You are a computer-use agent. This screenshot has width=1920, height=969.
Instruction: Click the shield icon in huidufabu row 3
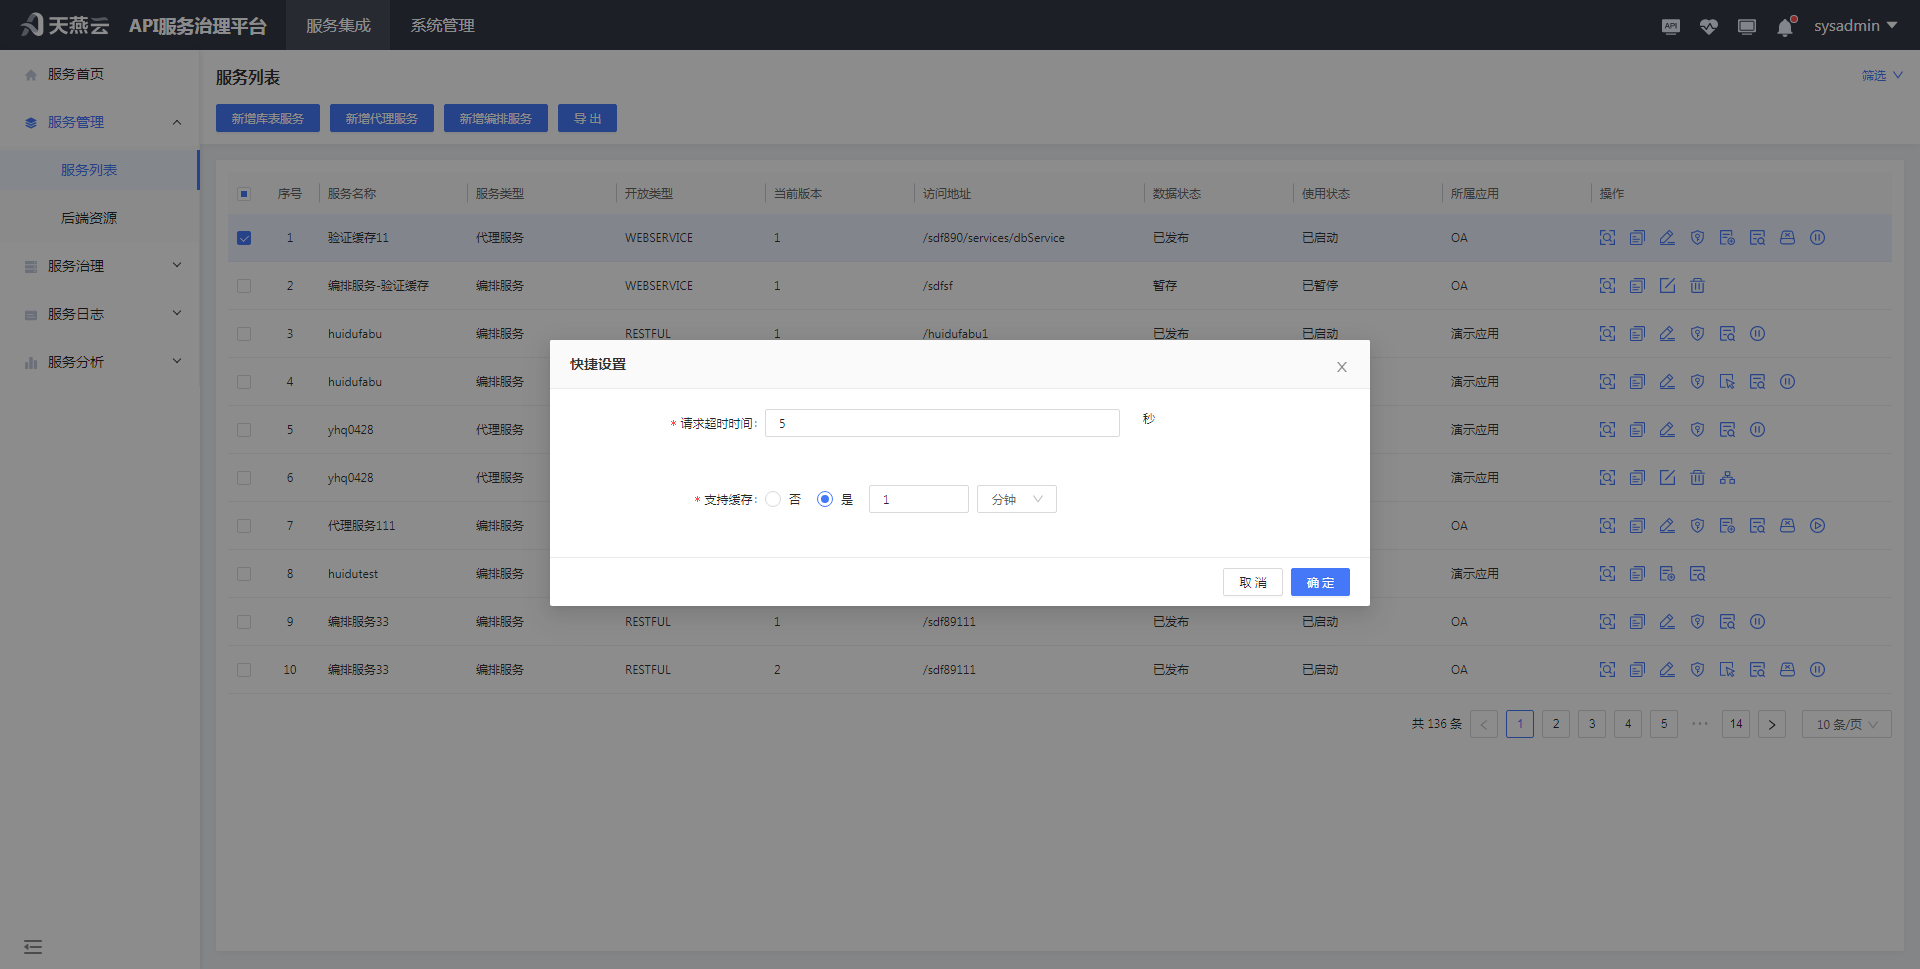point(1697,334)
